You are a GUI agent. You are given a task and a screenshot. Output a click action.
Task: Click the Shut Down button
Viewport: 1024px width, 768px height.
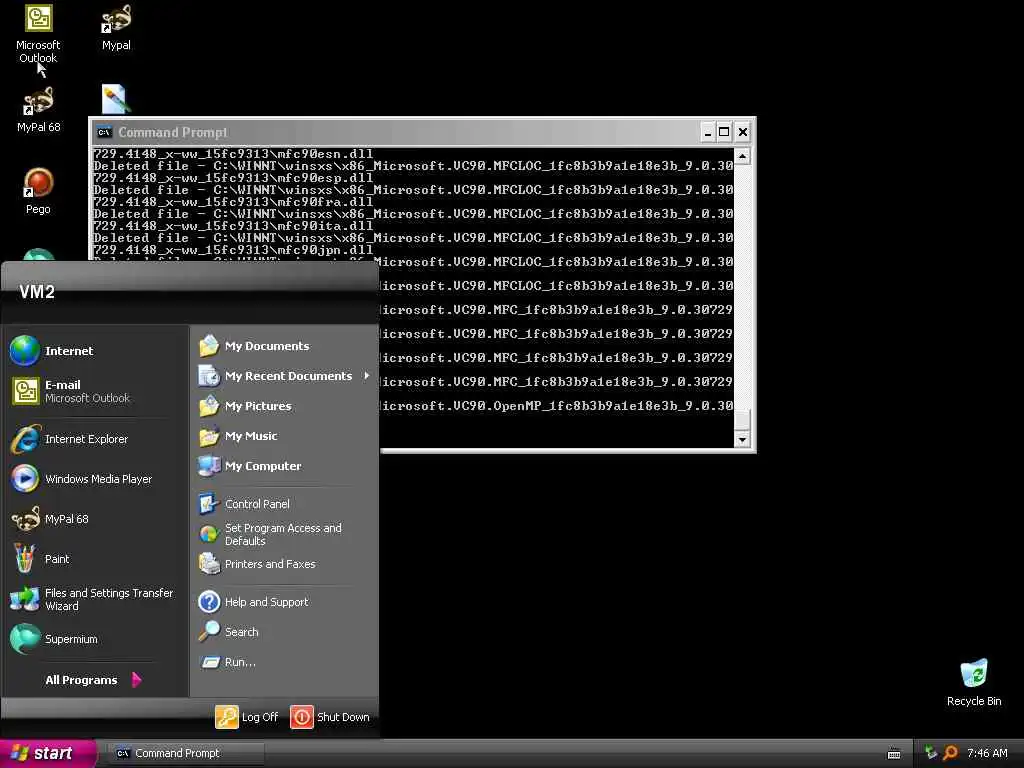pyautogui.click(x=330, y=717)
